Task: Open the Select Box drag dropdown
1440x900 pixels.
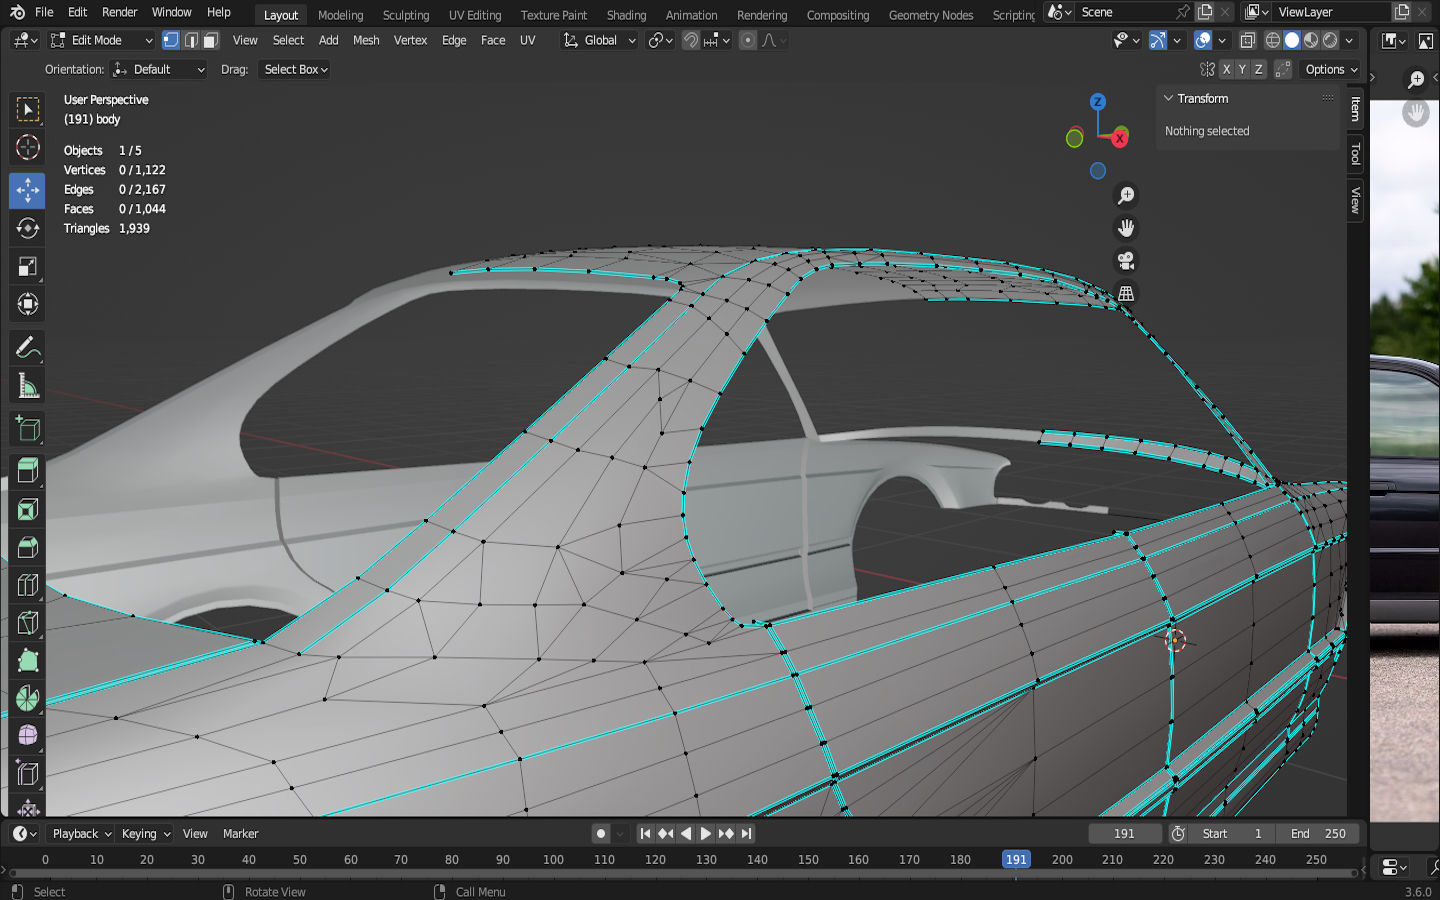Action: [295, 69]
